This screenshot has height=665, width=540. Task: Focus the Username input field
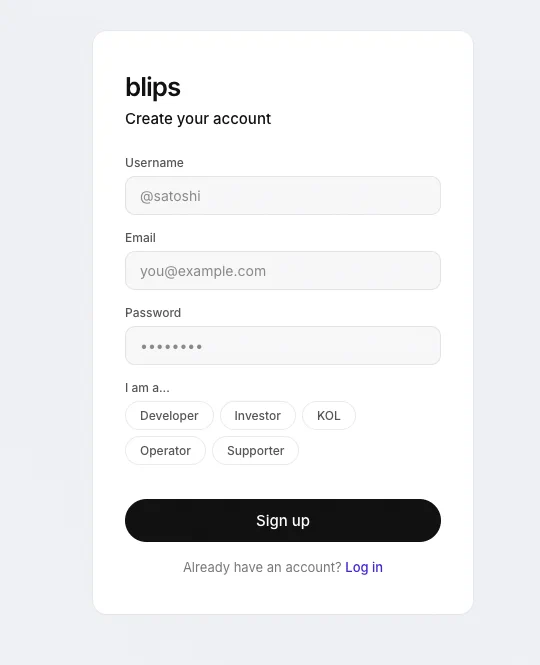(283, 196)
